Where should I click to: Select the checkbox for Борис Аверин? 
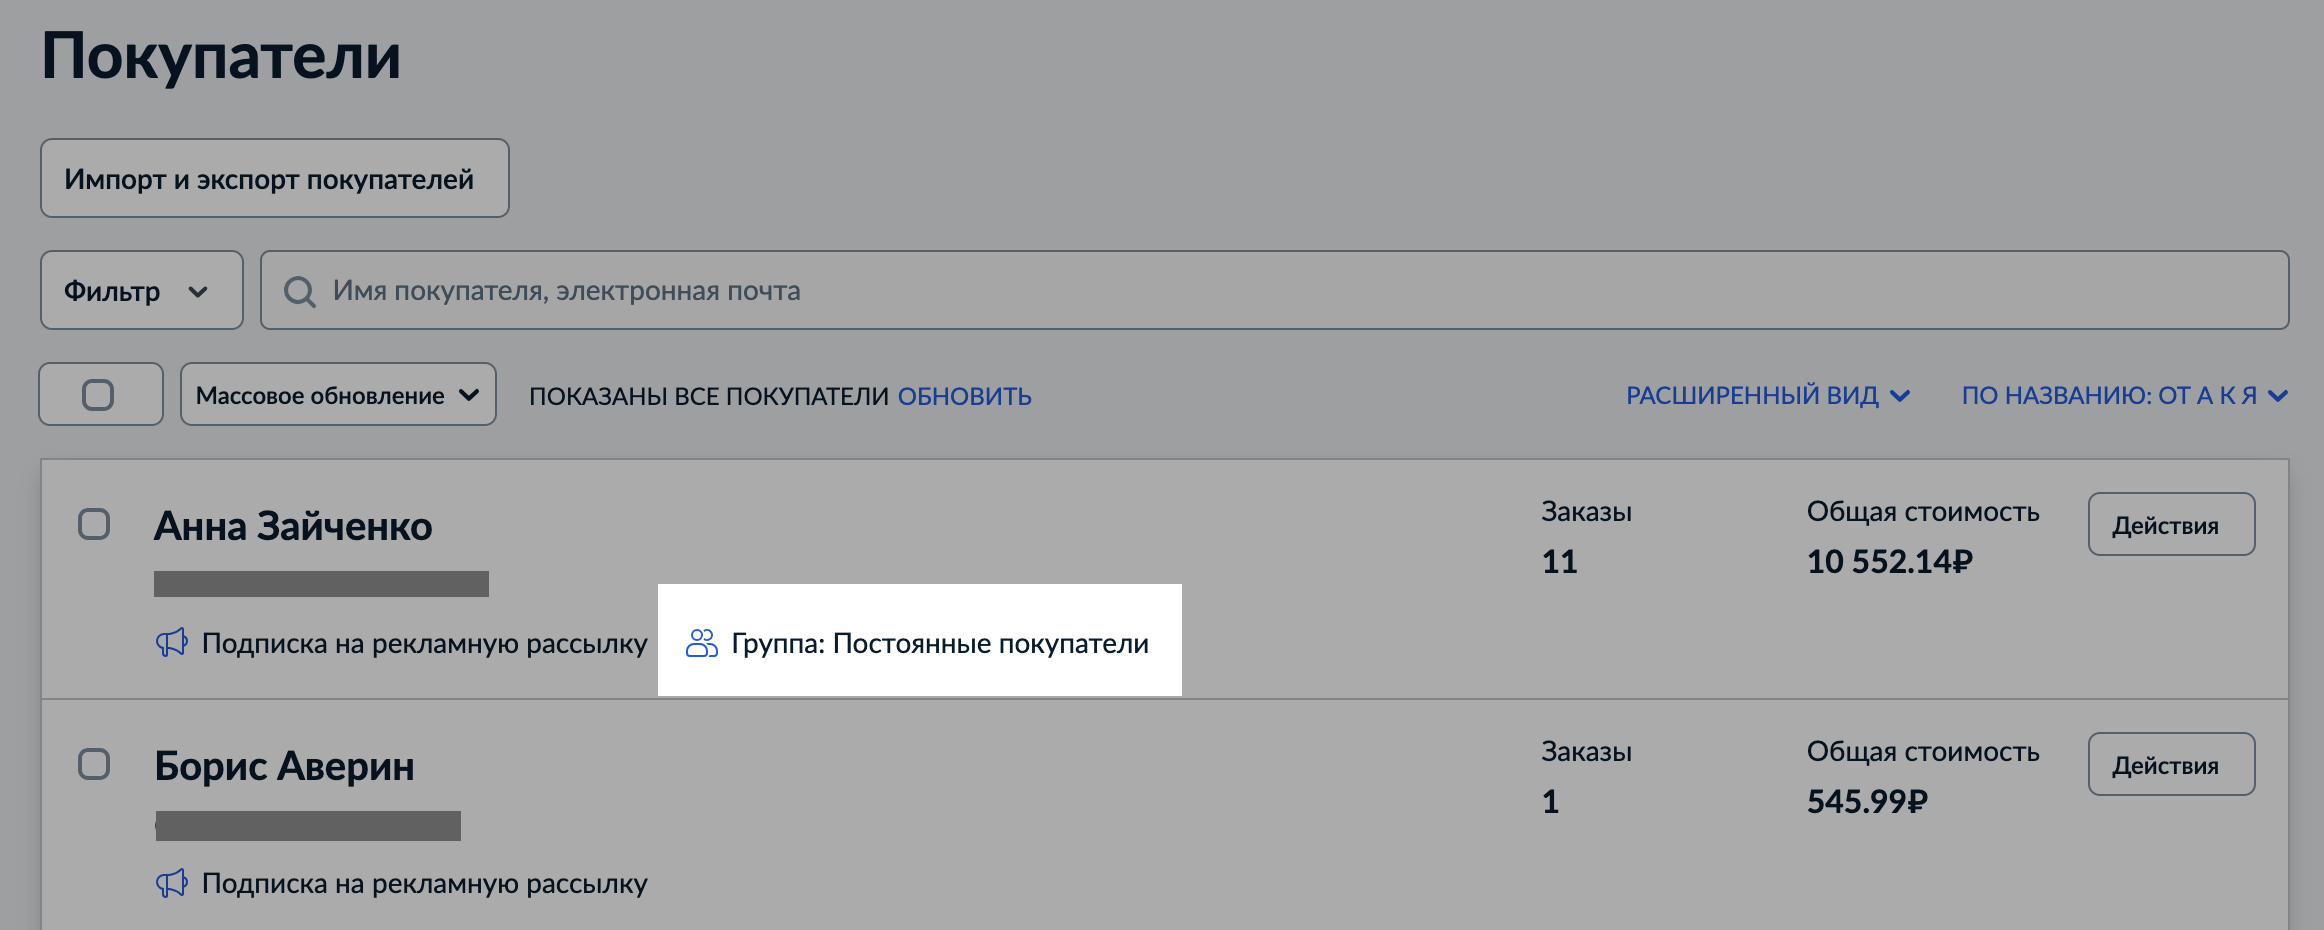click(94, 764)
